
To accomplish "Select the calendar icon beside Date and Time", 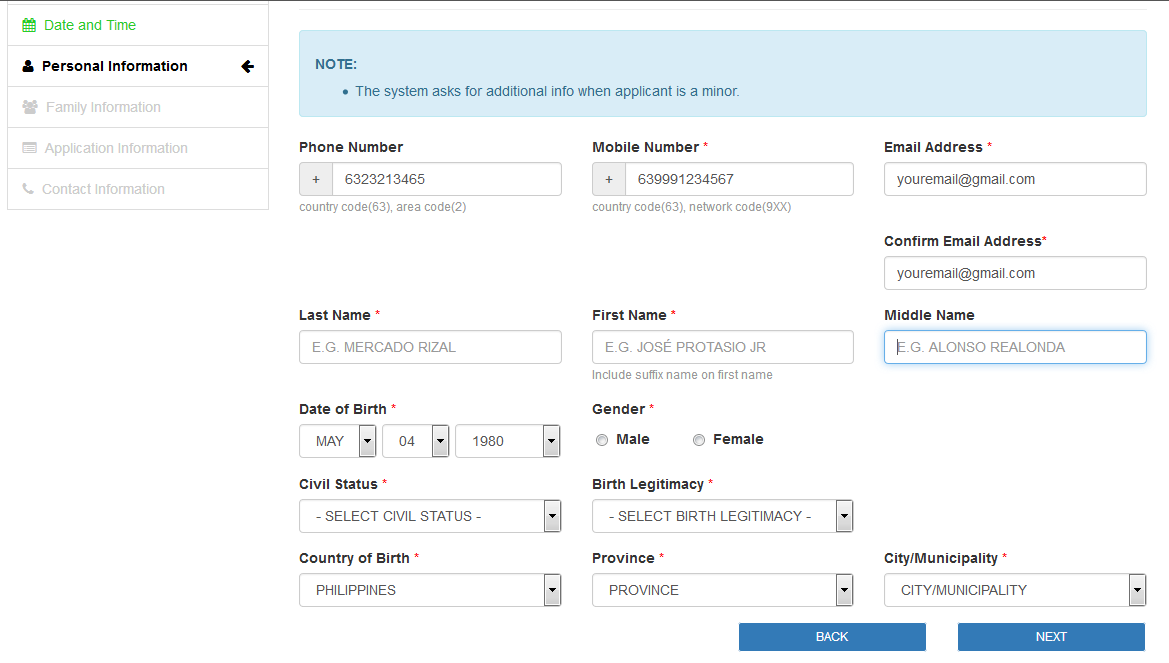I will 27,25.
